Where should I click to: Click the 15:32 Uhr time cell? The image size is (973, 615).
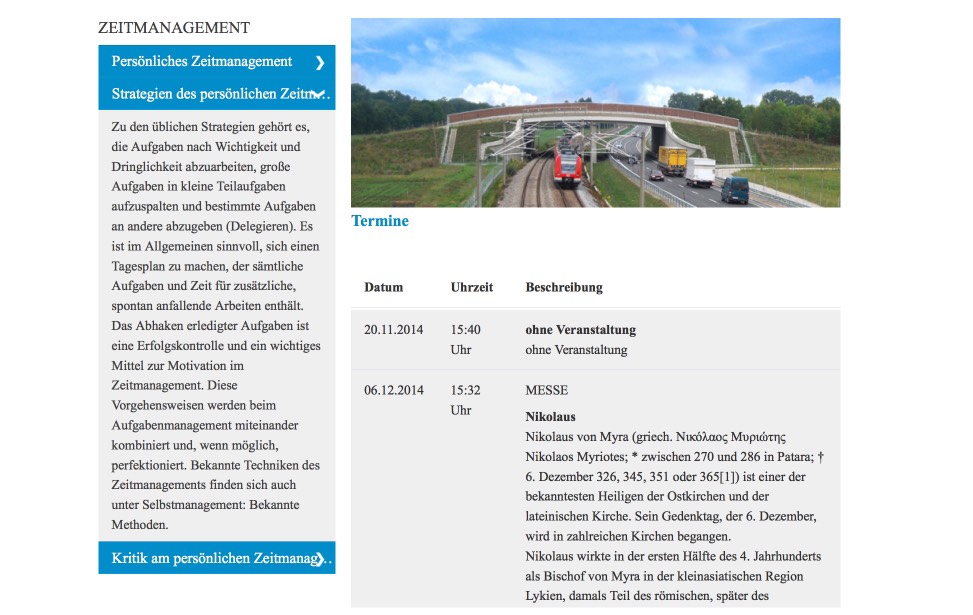pyautogui.click(x=465, y=400)
